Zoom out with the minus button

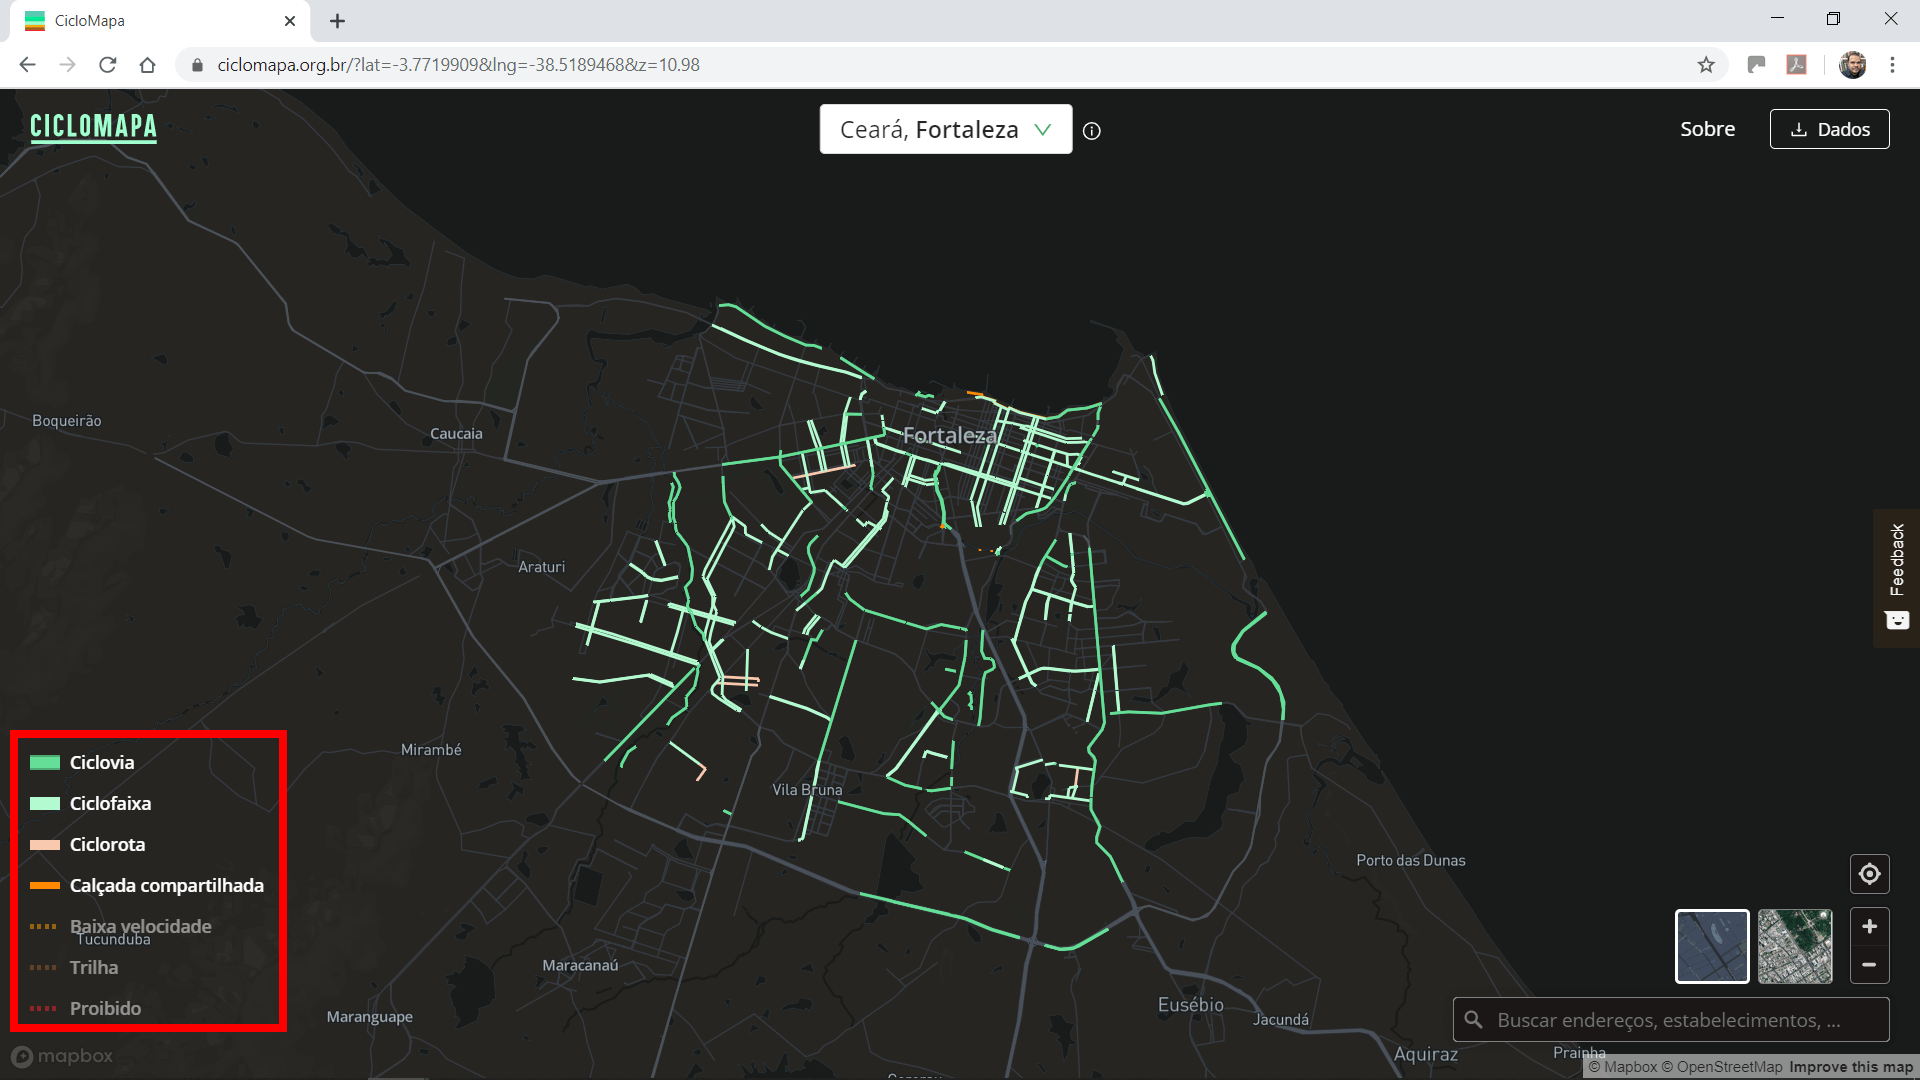click(x=1869, y=965)
